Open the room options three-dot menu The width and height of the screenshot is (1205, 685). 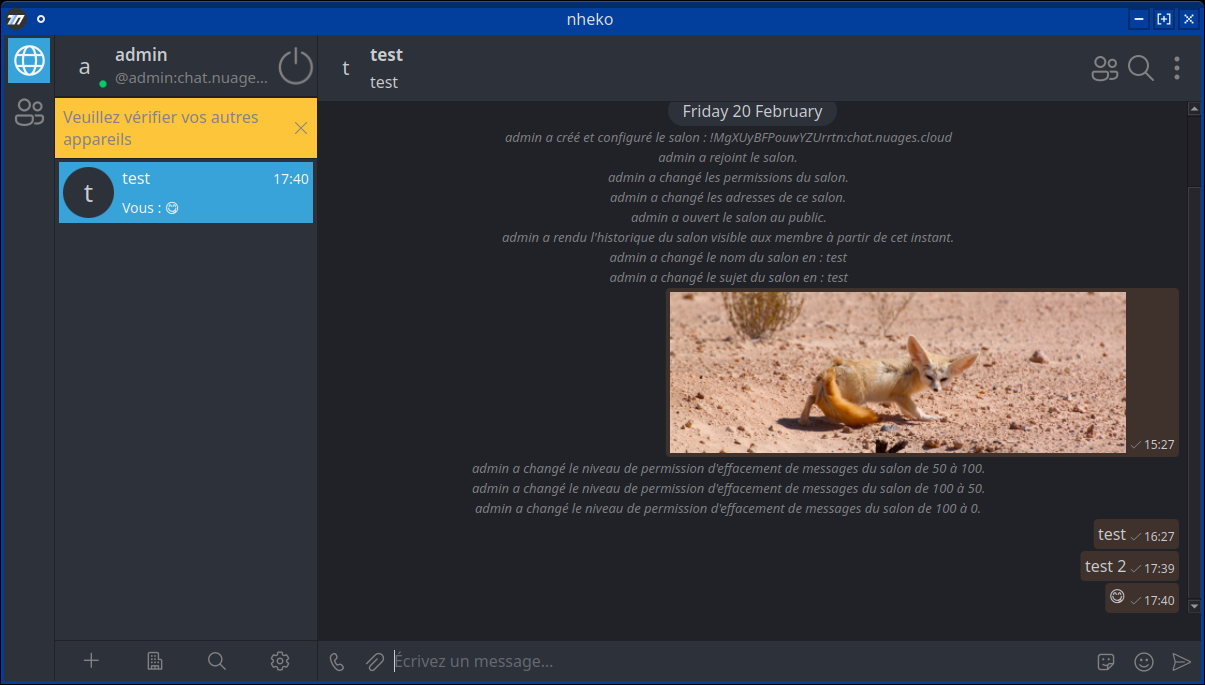[x=1177, y=68]
